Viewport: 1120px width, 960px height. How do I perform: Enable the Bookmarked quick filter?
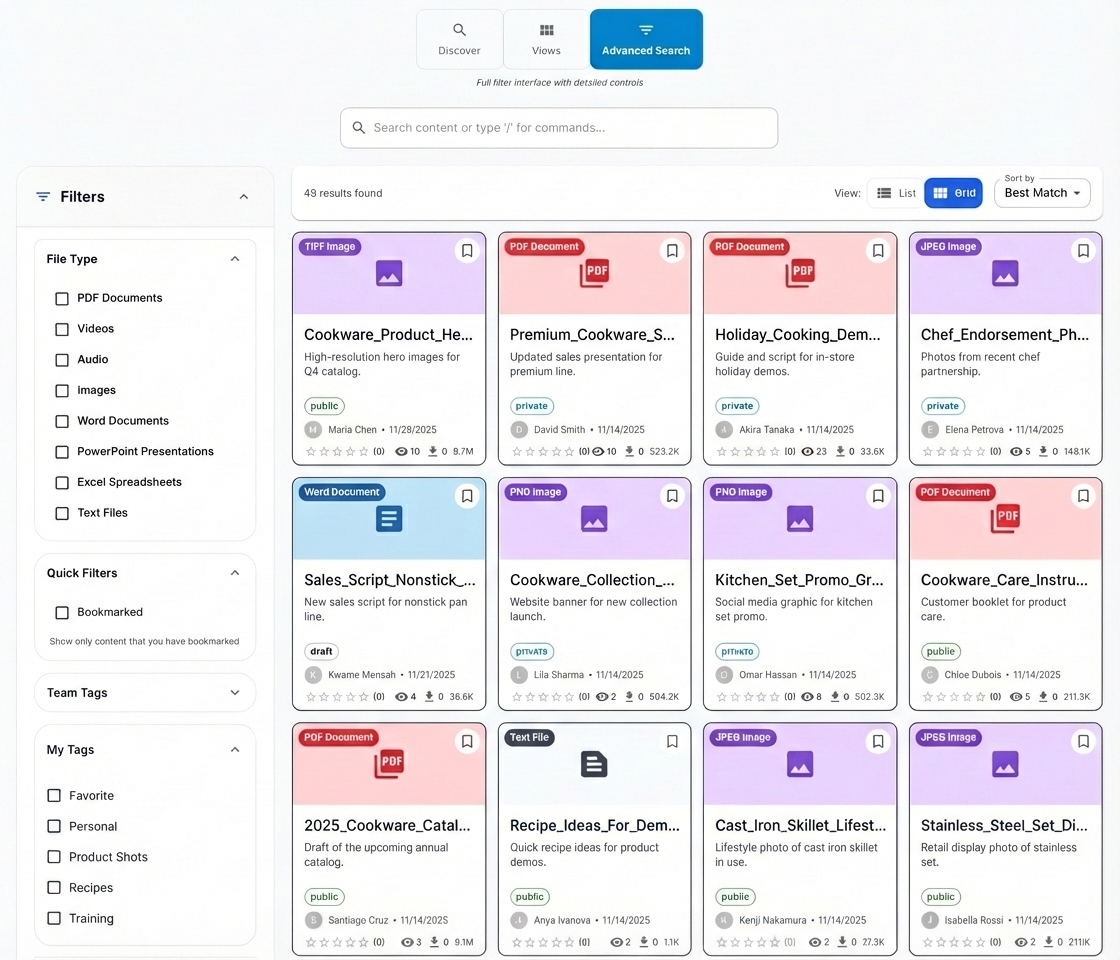click(61, 612)
